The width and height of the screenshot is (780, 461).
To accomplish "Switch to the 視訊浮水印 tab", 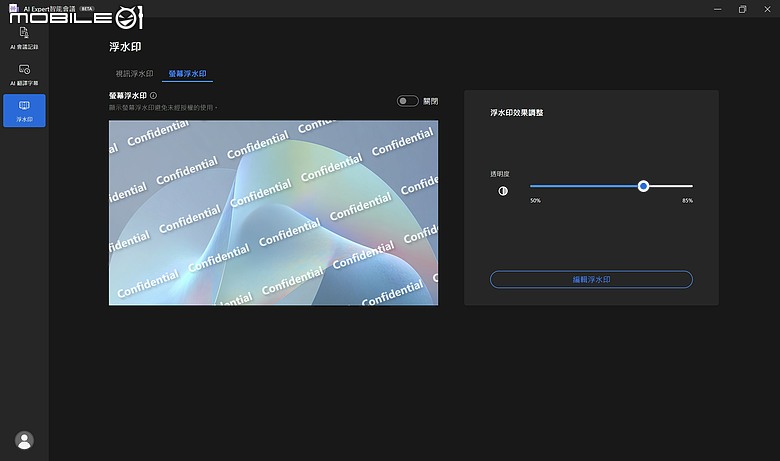I will click(134, 74).
